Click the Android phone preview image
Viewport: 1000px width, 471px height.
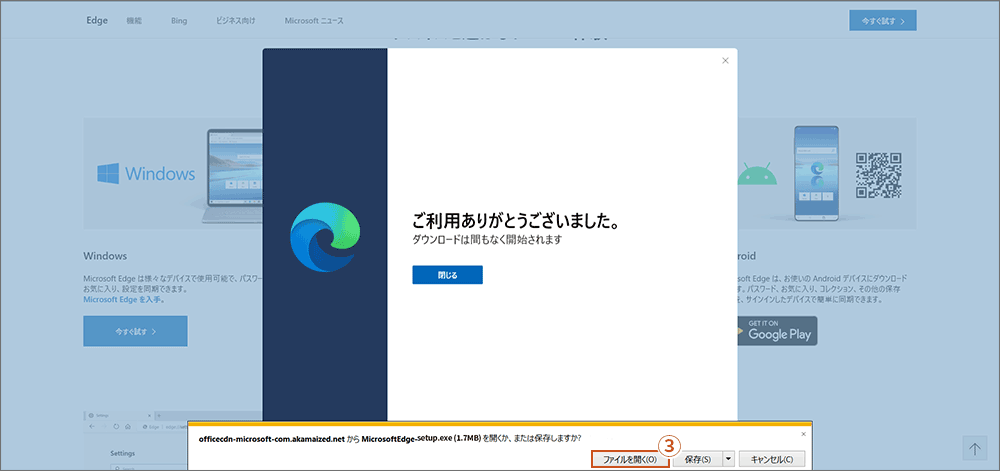816,174
